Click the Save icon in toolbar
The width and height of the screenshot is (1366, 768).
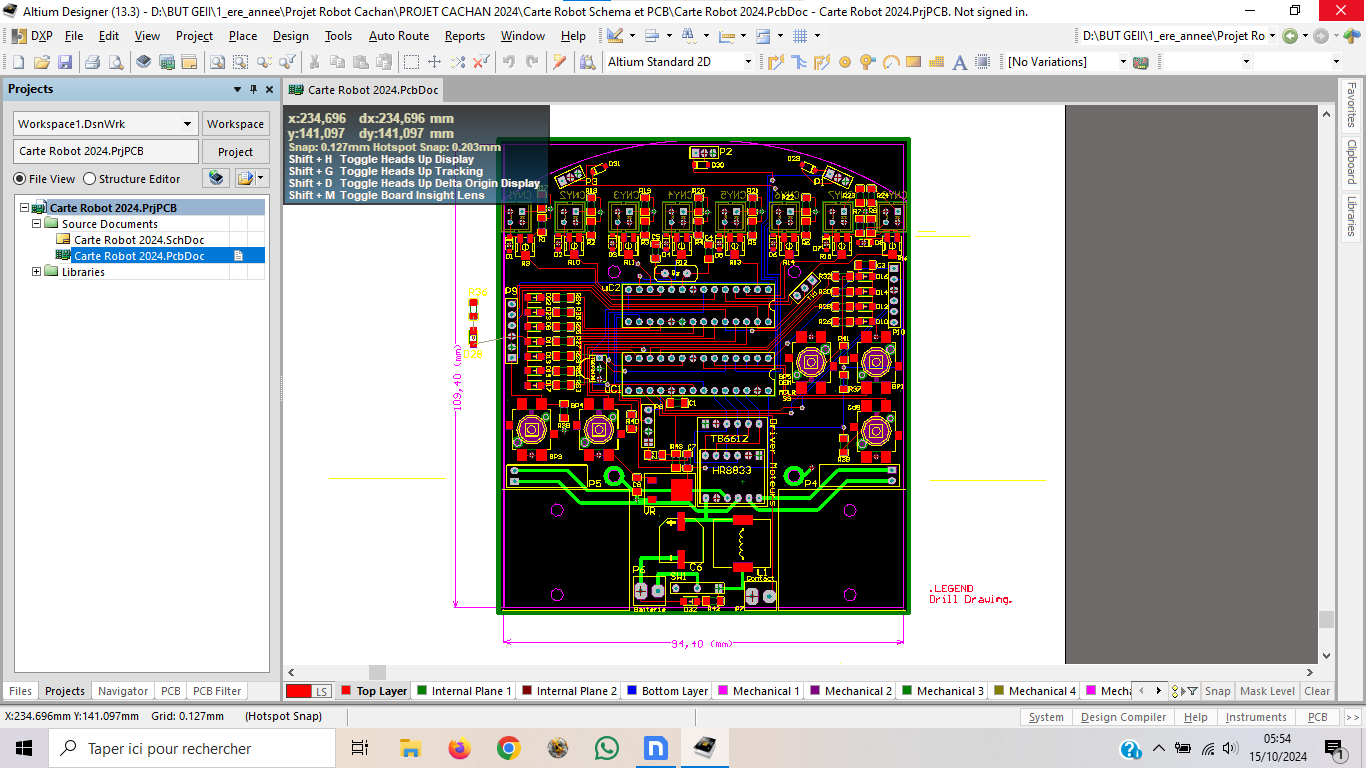tap(65, 62)
